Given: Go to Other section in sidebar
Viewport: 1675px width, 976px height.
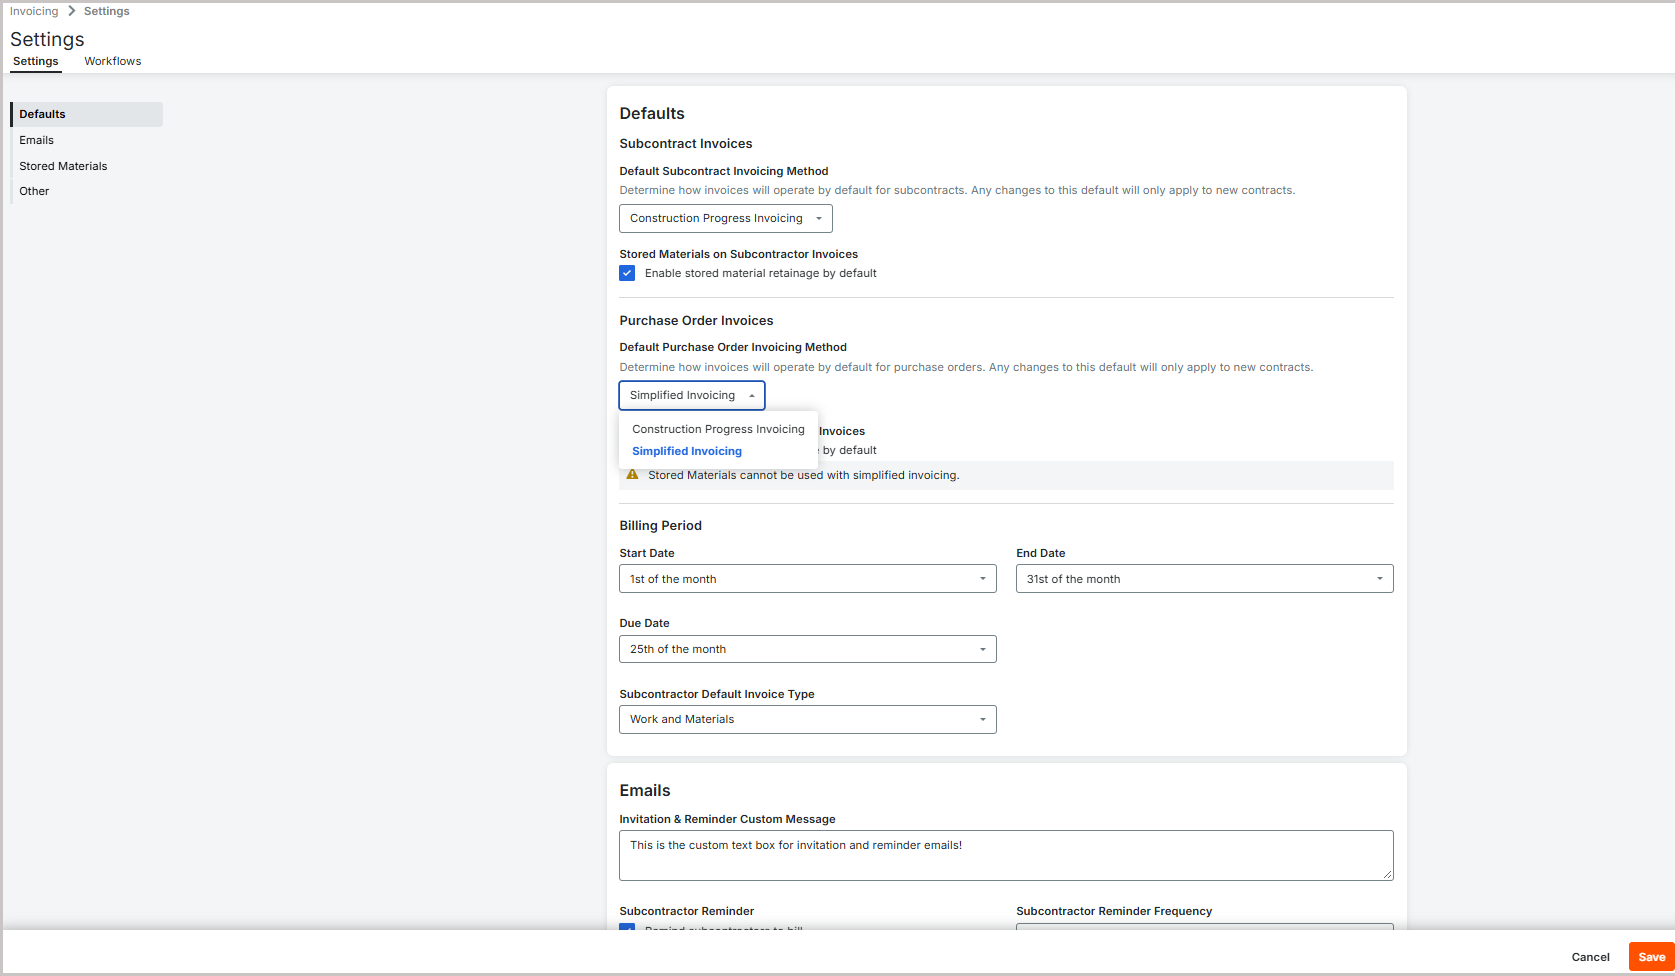Looking at the screenshot, I should (87, 191).
